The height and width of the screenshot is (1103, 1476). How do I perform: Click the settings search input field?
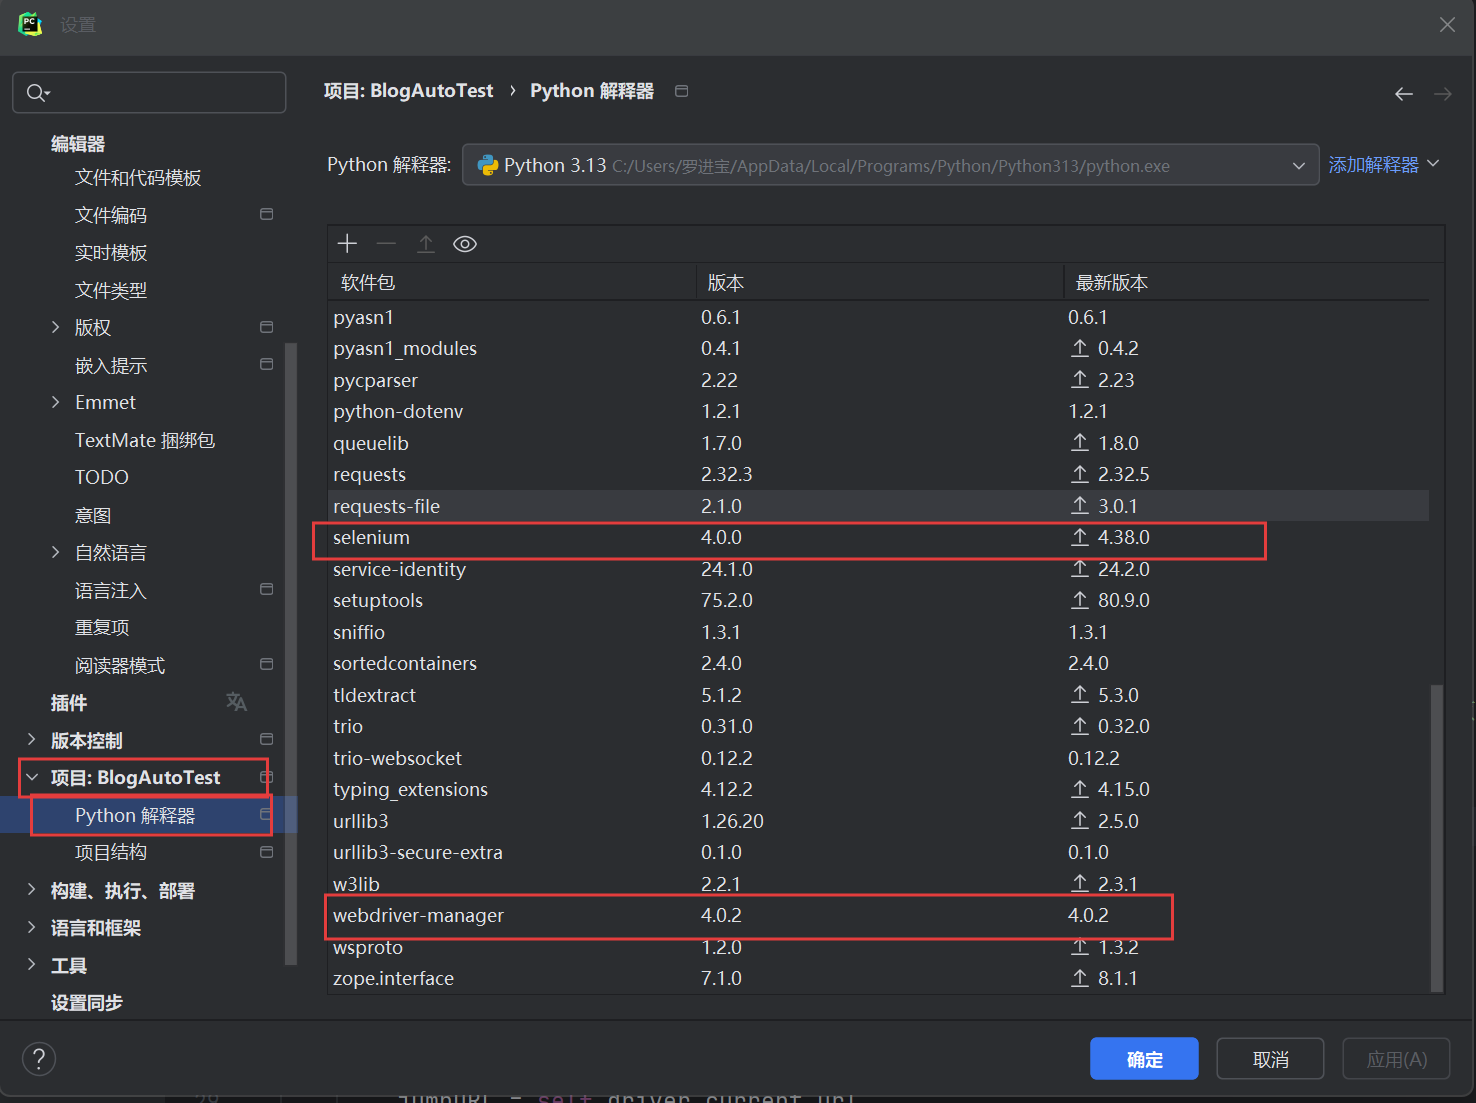pos(149,93)
